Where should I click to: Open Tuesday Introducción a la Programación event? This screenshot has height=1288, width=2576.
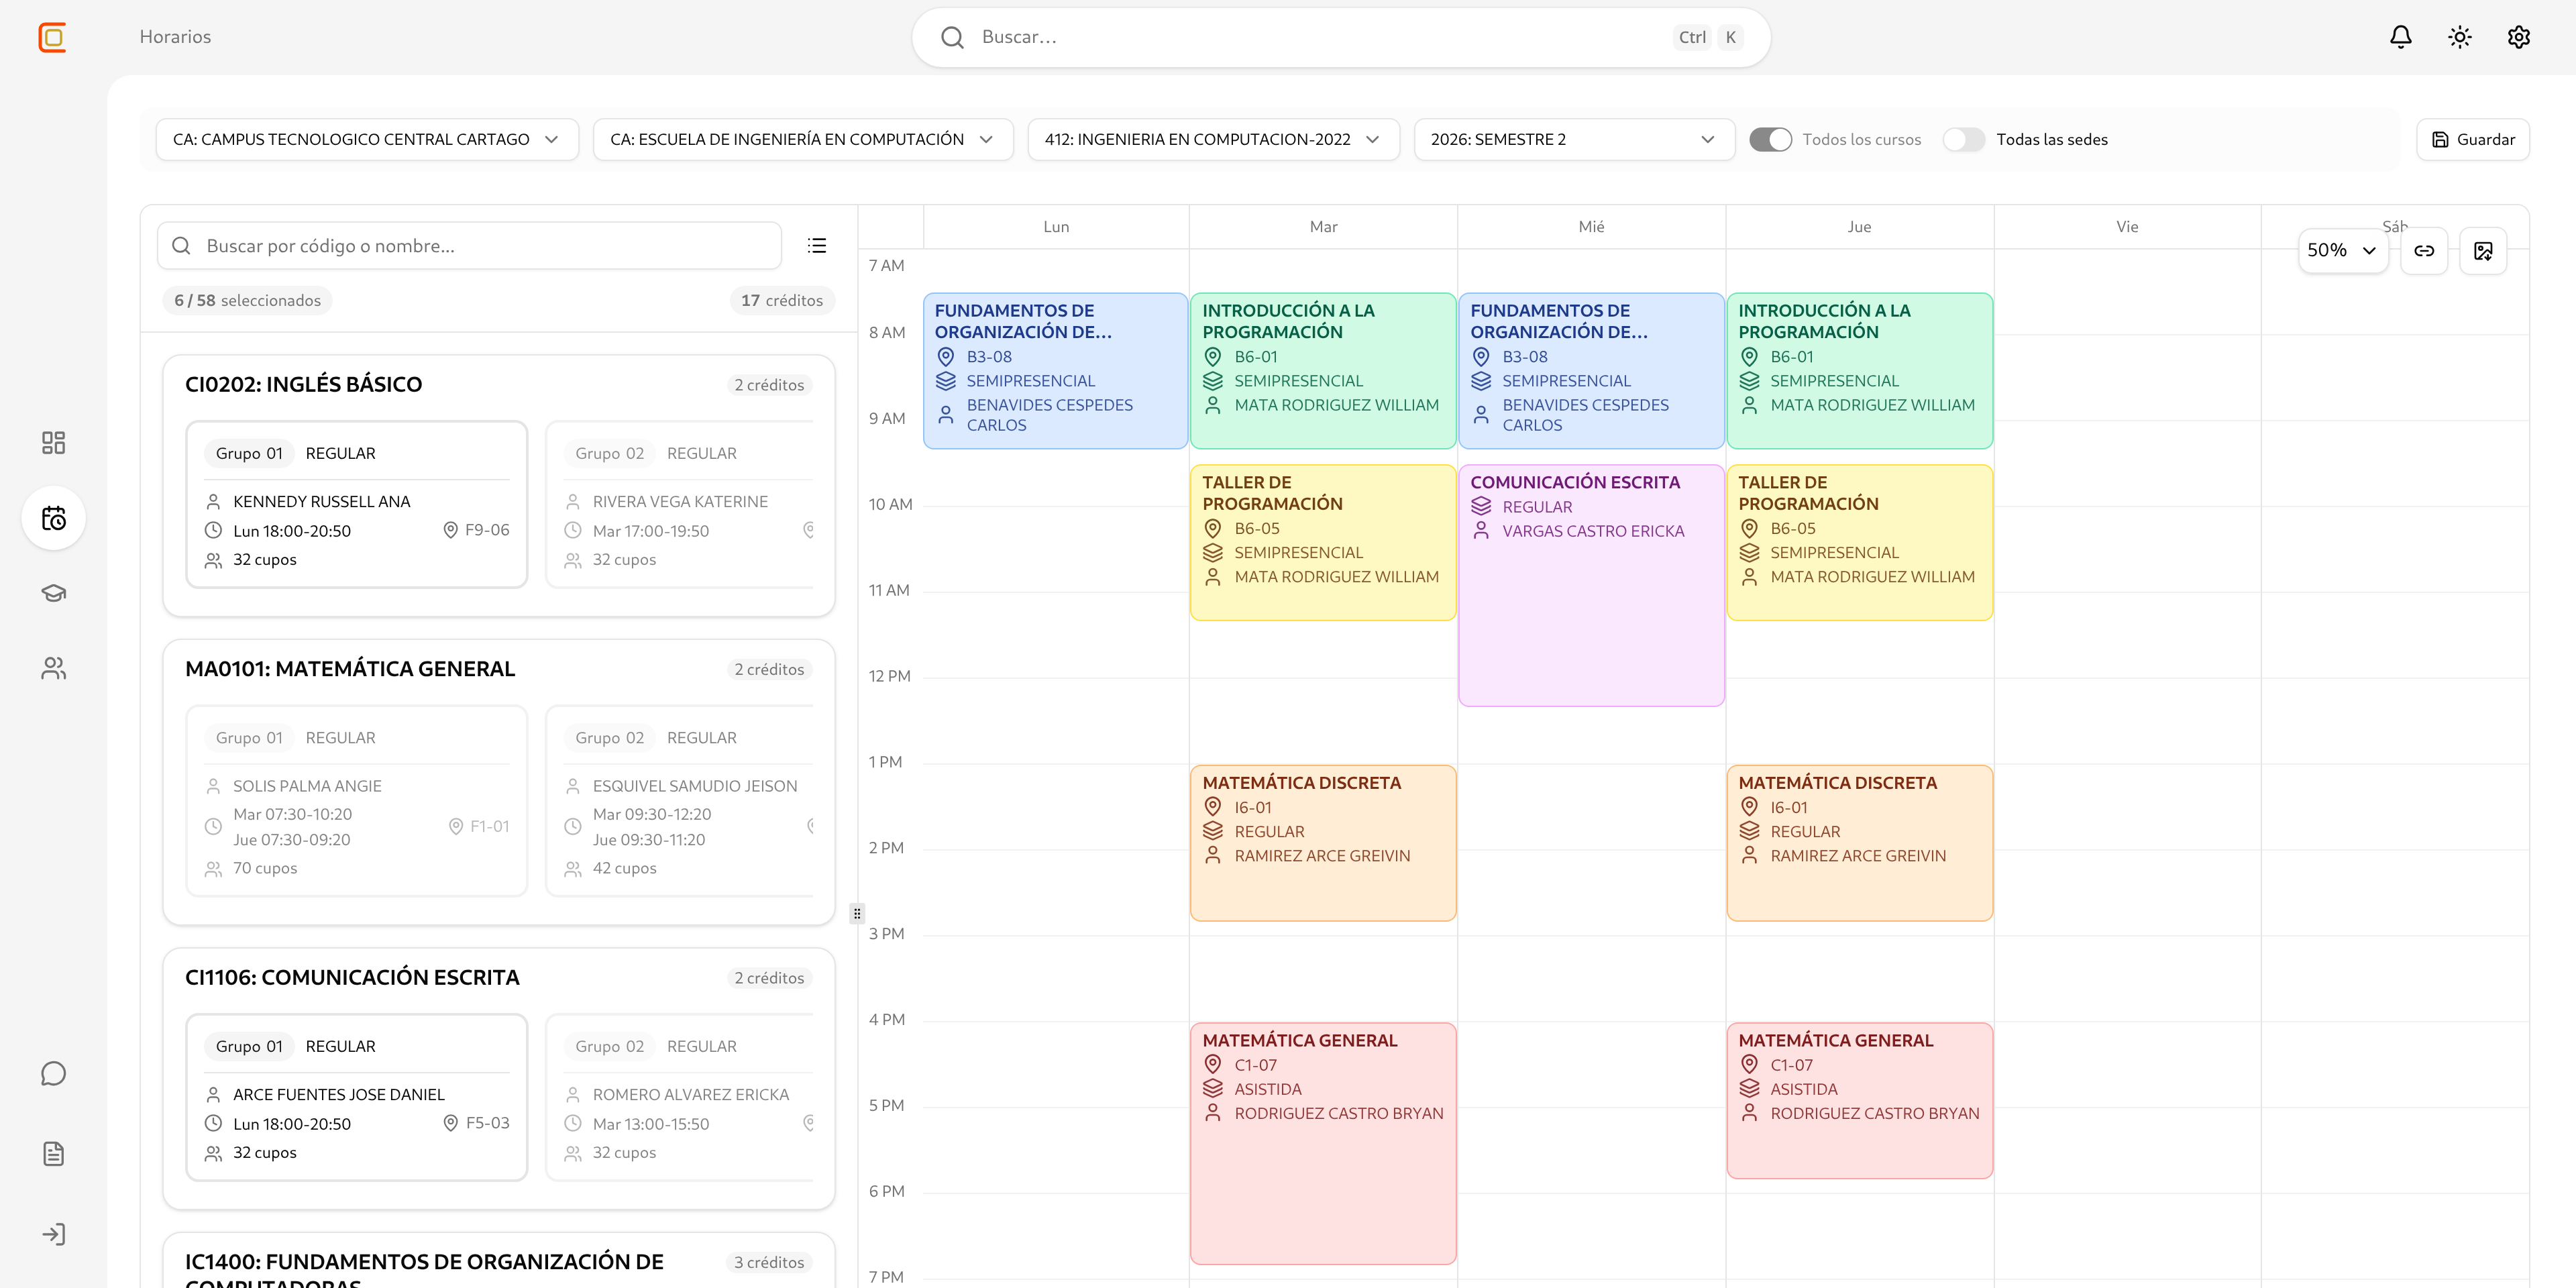1323,371
